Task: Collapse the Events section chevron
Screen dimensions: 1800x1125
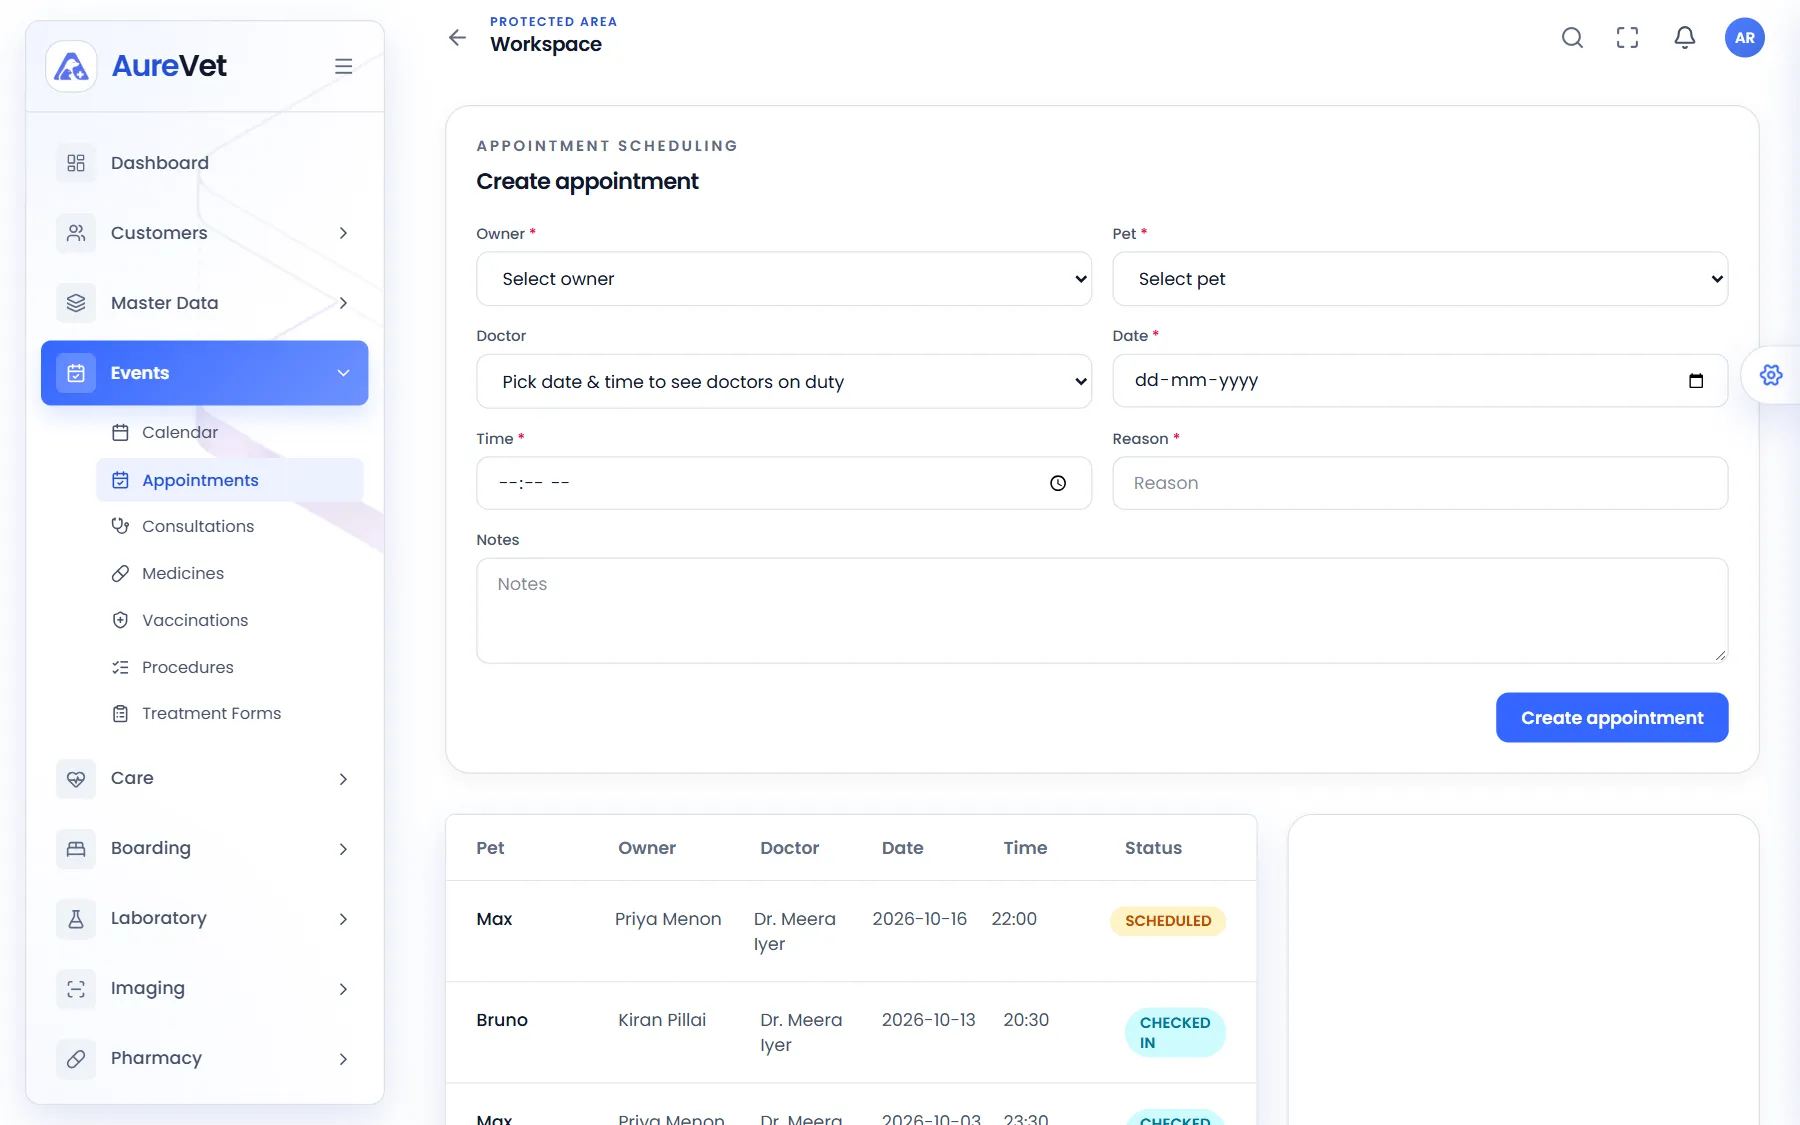Action: tap(343, 373)
